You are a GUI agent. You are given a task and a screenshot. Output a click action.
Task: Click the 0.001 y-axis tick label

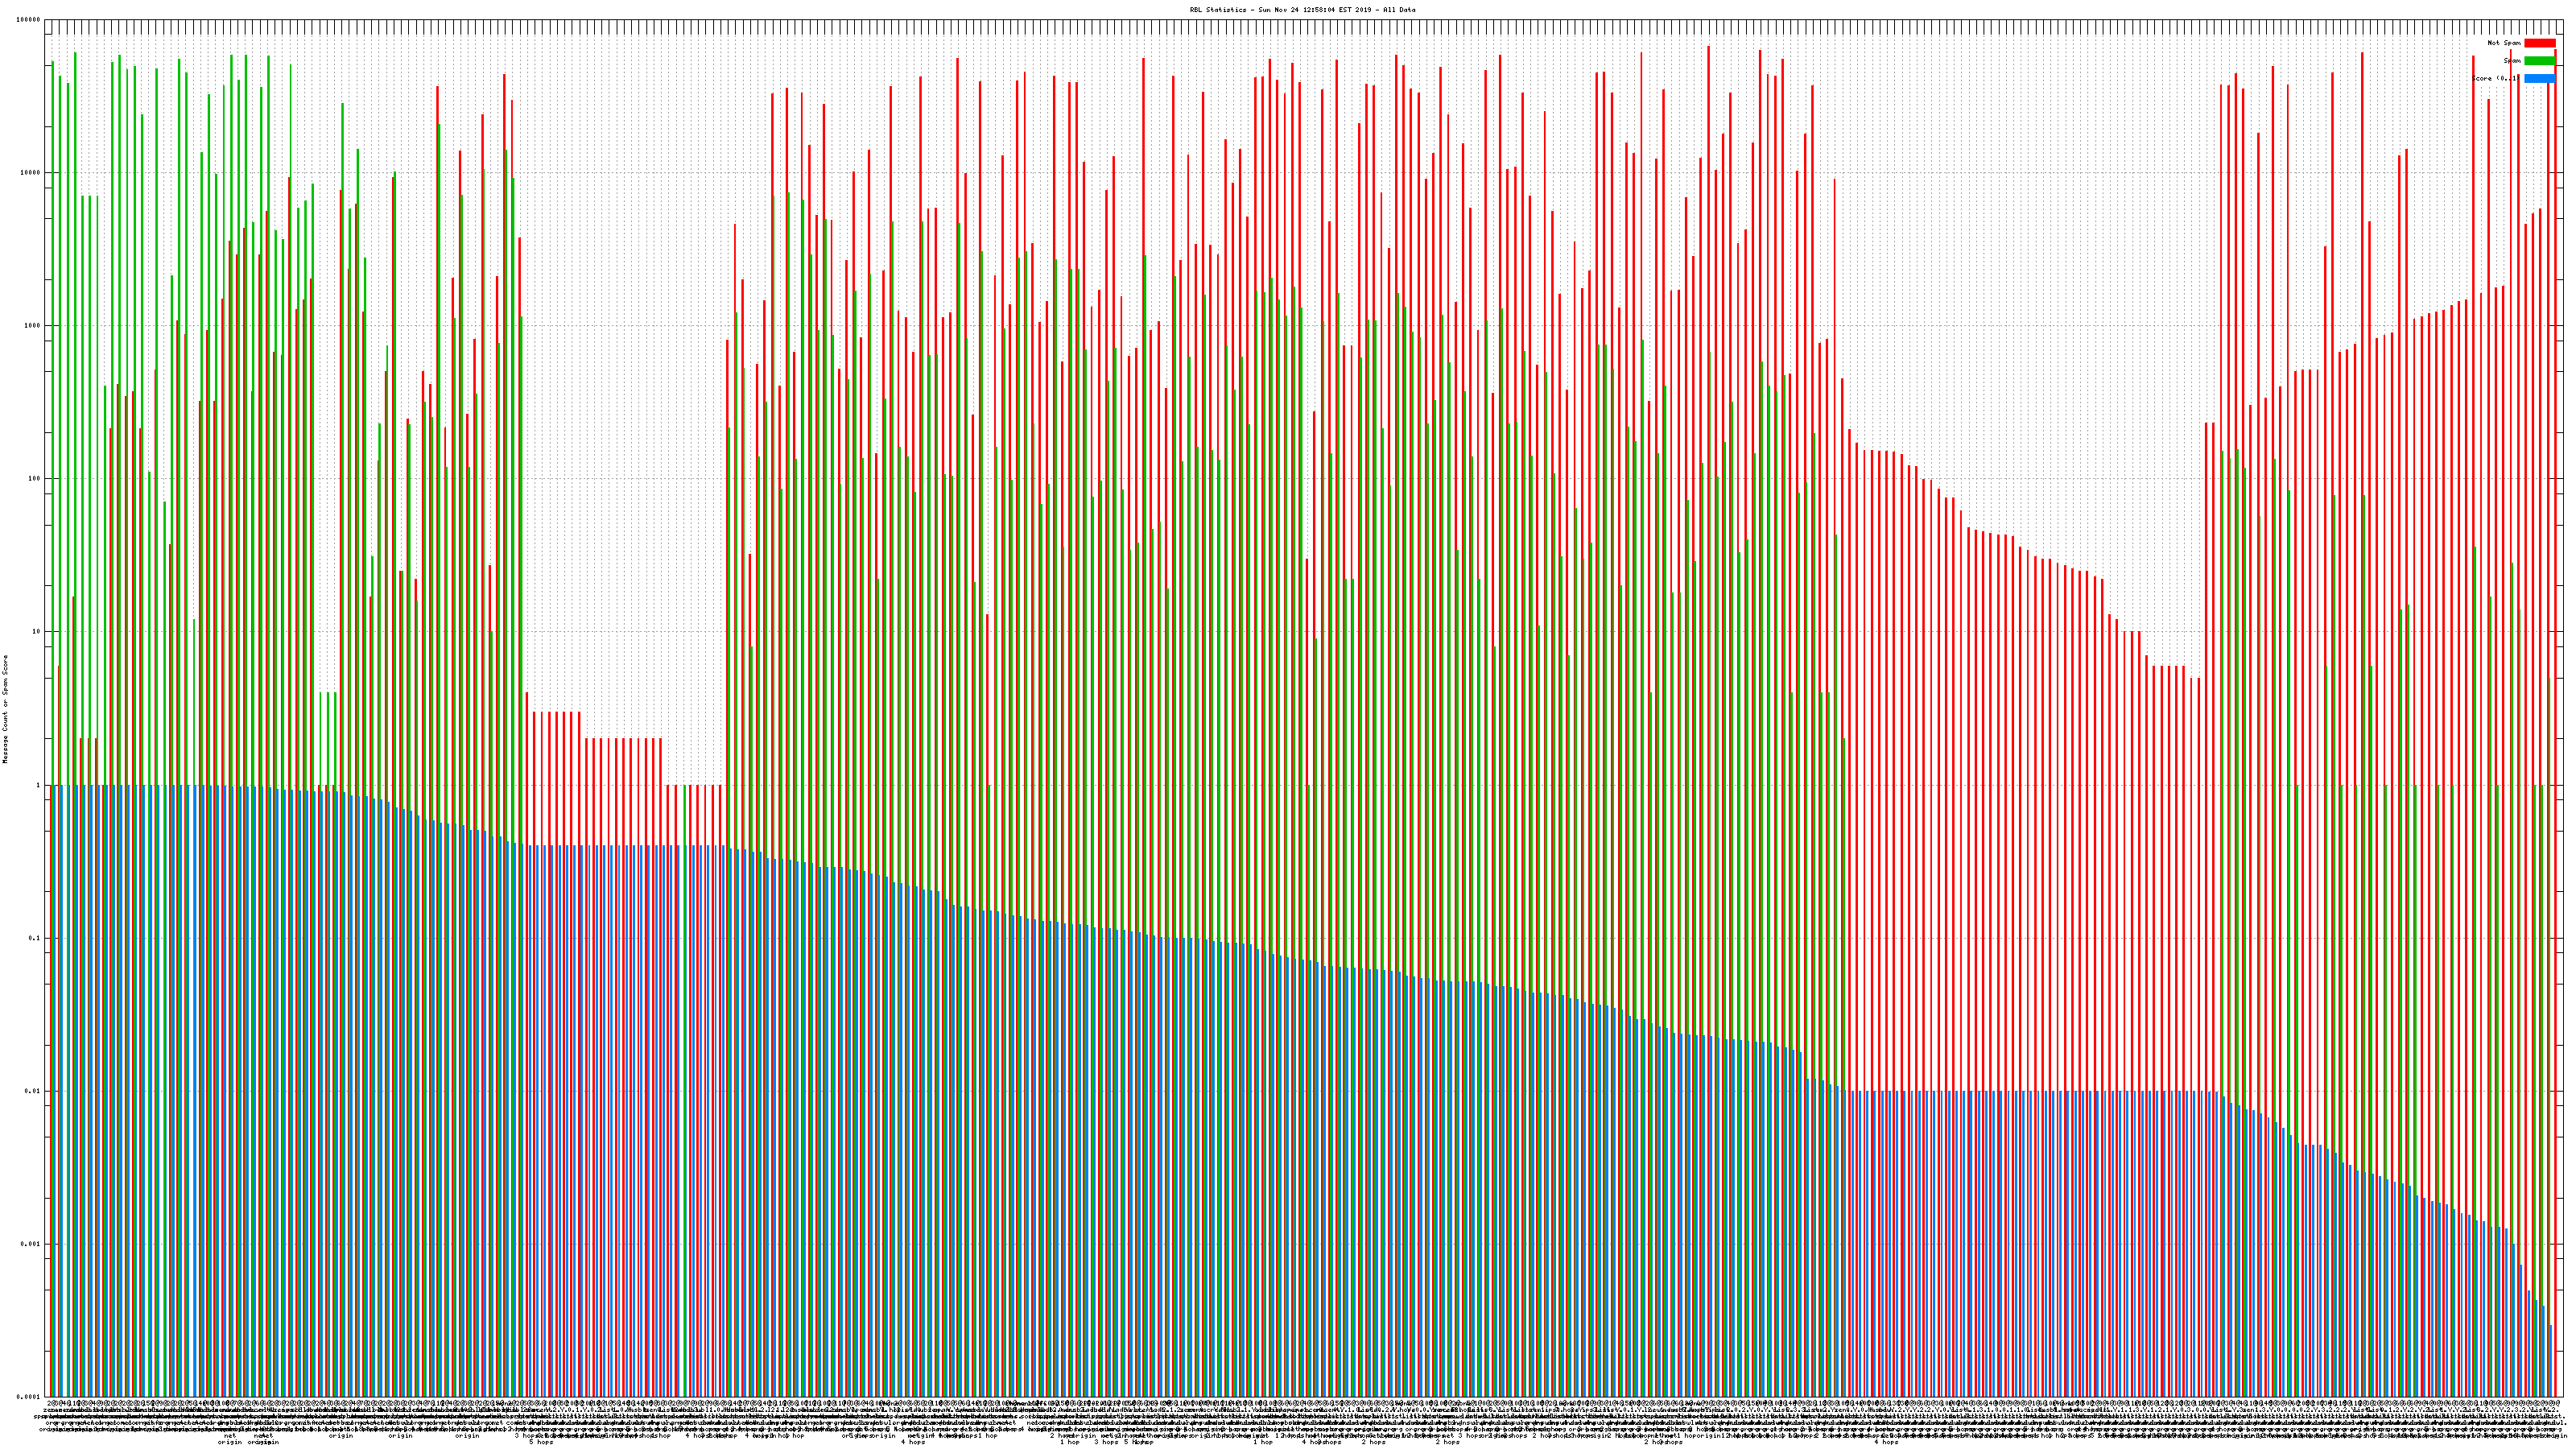[x=30, y=1244]
